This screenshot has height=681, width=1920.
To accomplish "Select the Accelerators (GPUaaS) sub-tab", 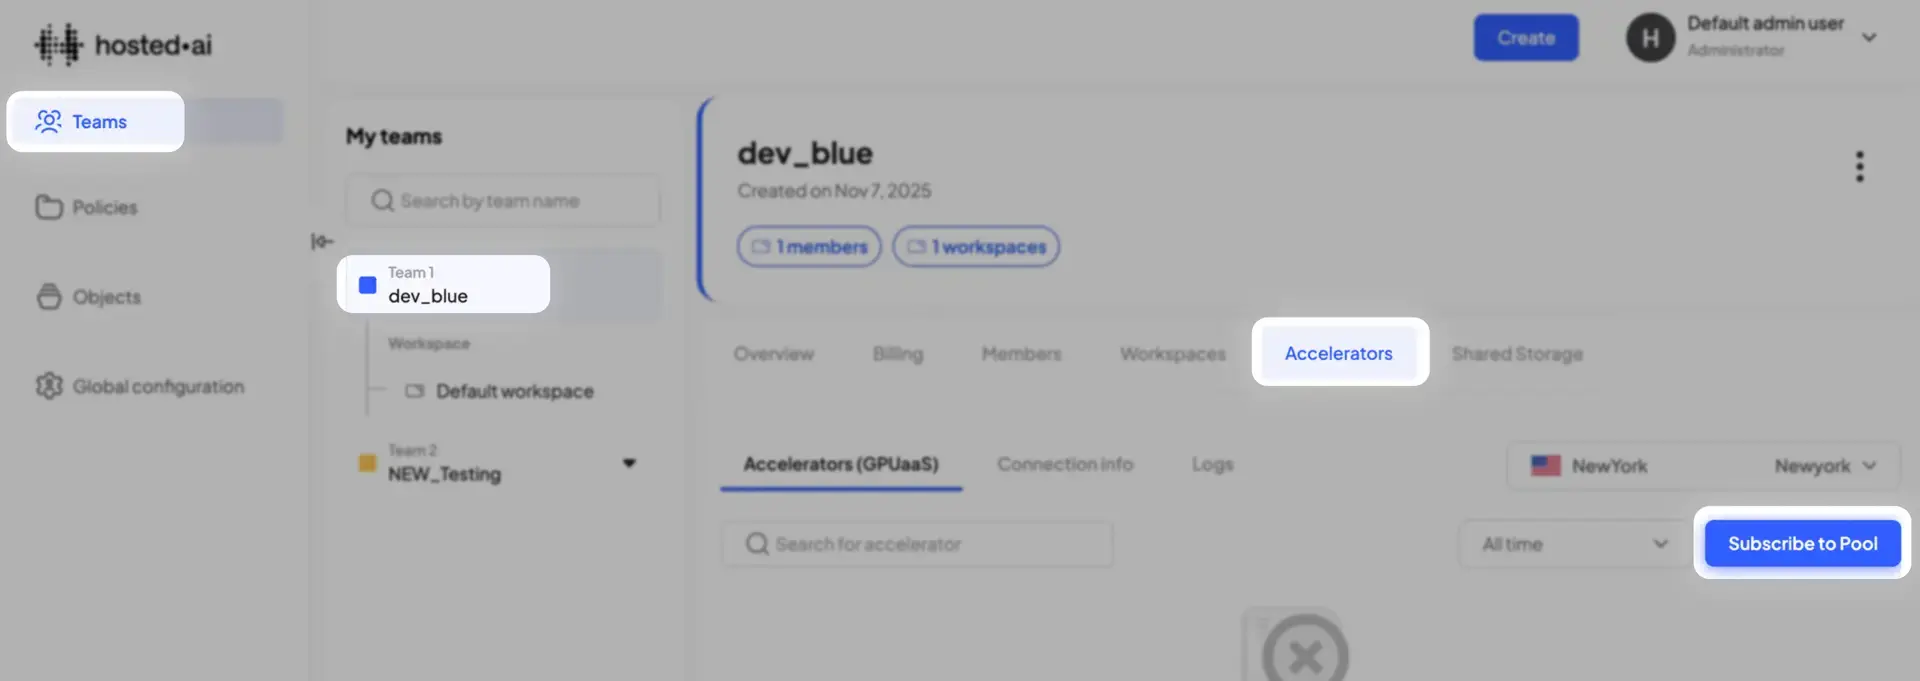I will click(x=841, y=464).
